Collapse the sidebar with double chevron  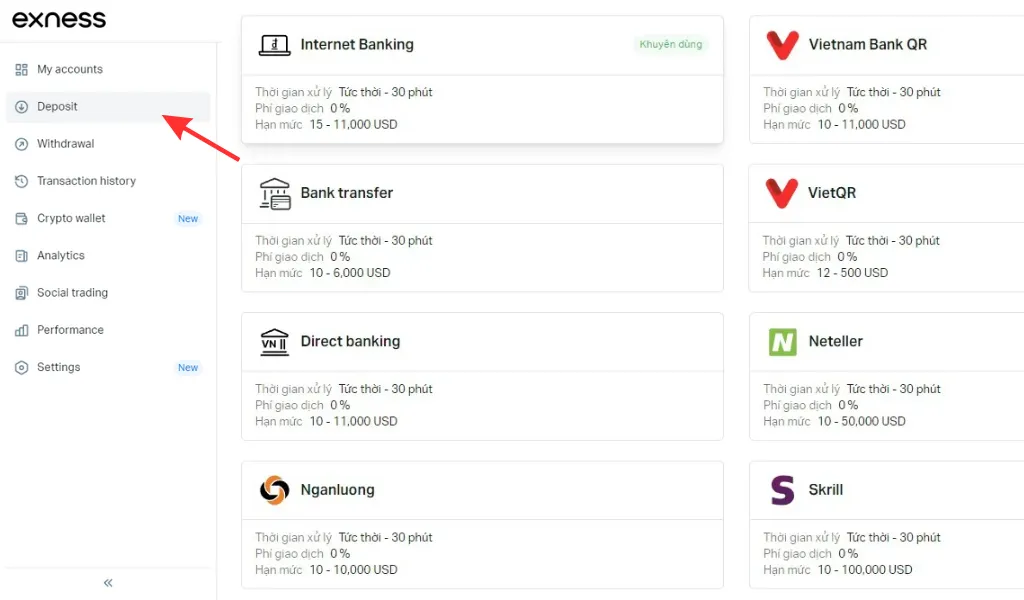[x=108, y=583]
